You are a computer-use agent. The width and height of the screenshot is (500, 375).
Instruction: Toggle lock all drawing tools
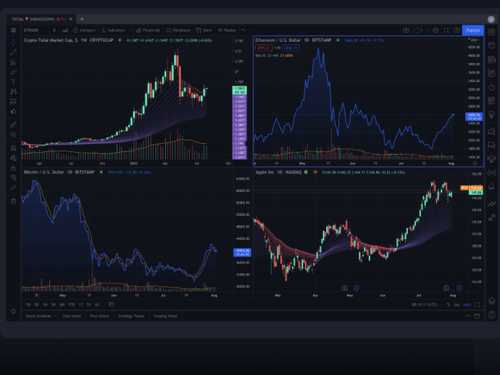(x=13, y=168)
